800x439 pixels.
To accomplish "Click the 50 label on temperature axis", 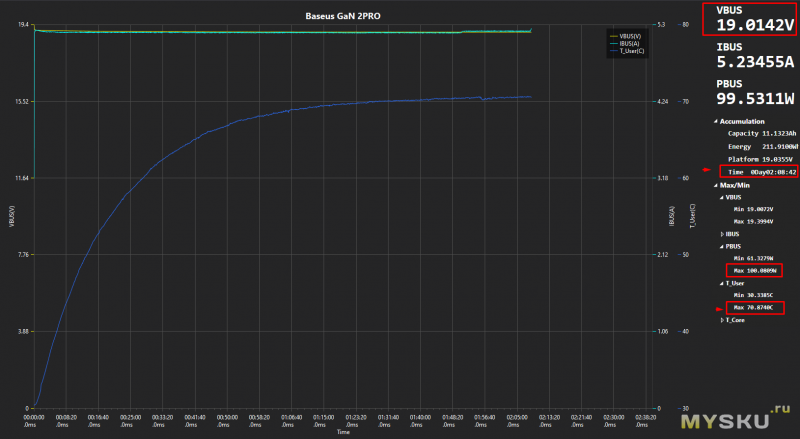I will (x=685, y=255).
